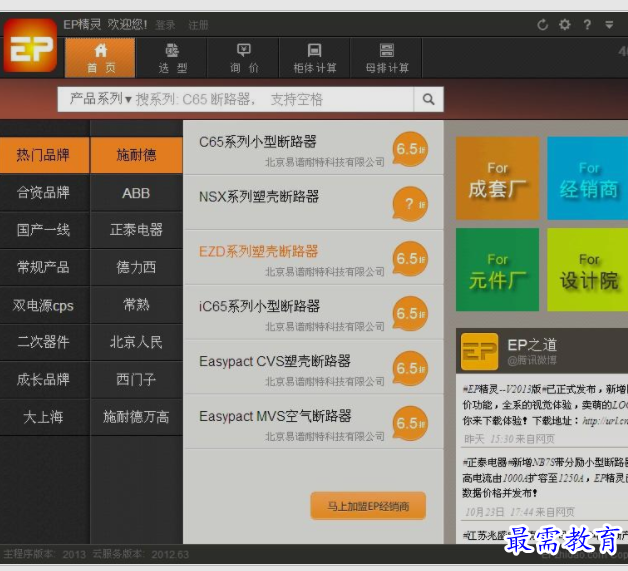
Task: Open the #正泰电器# weibo post
Action: [545, 478]
